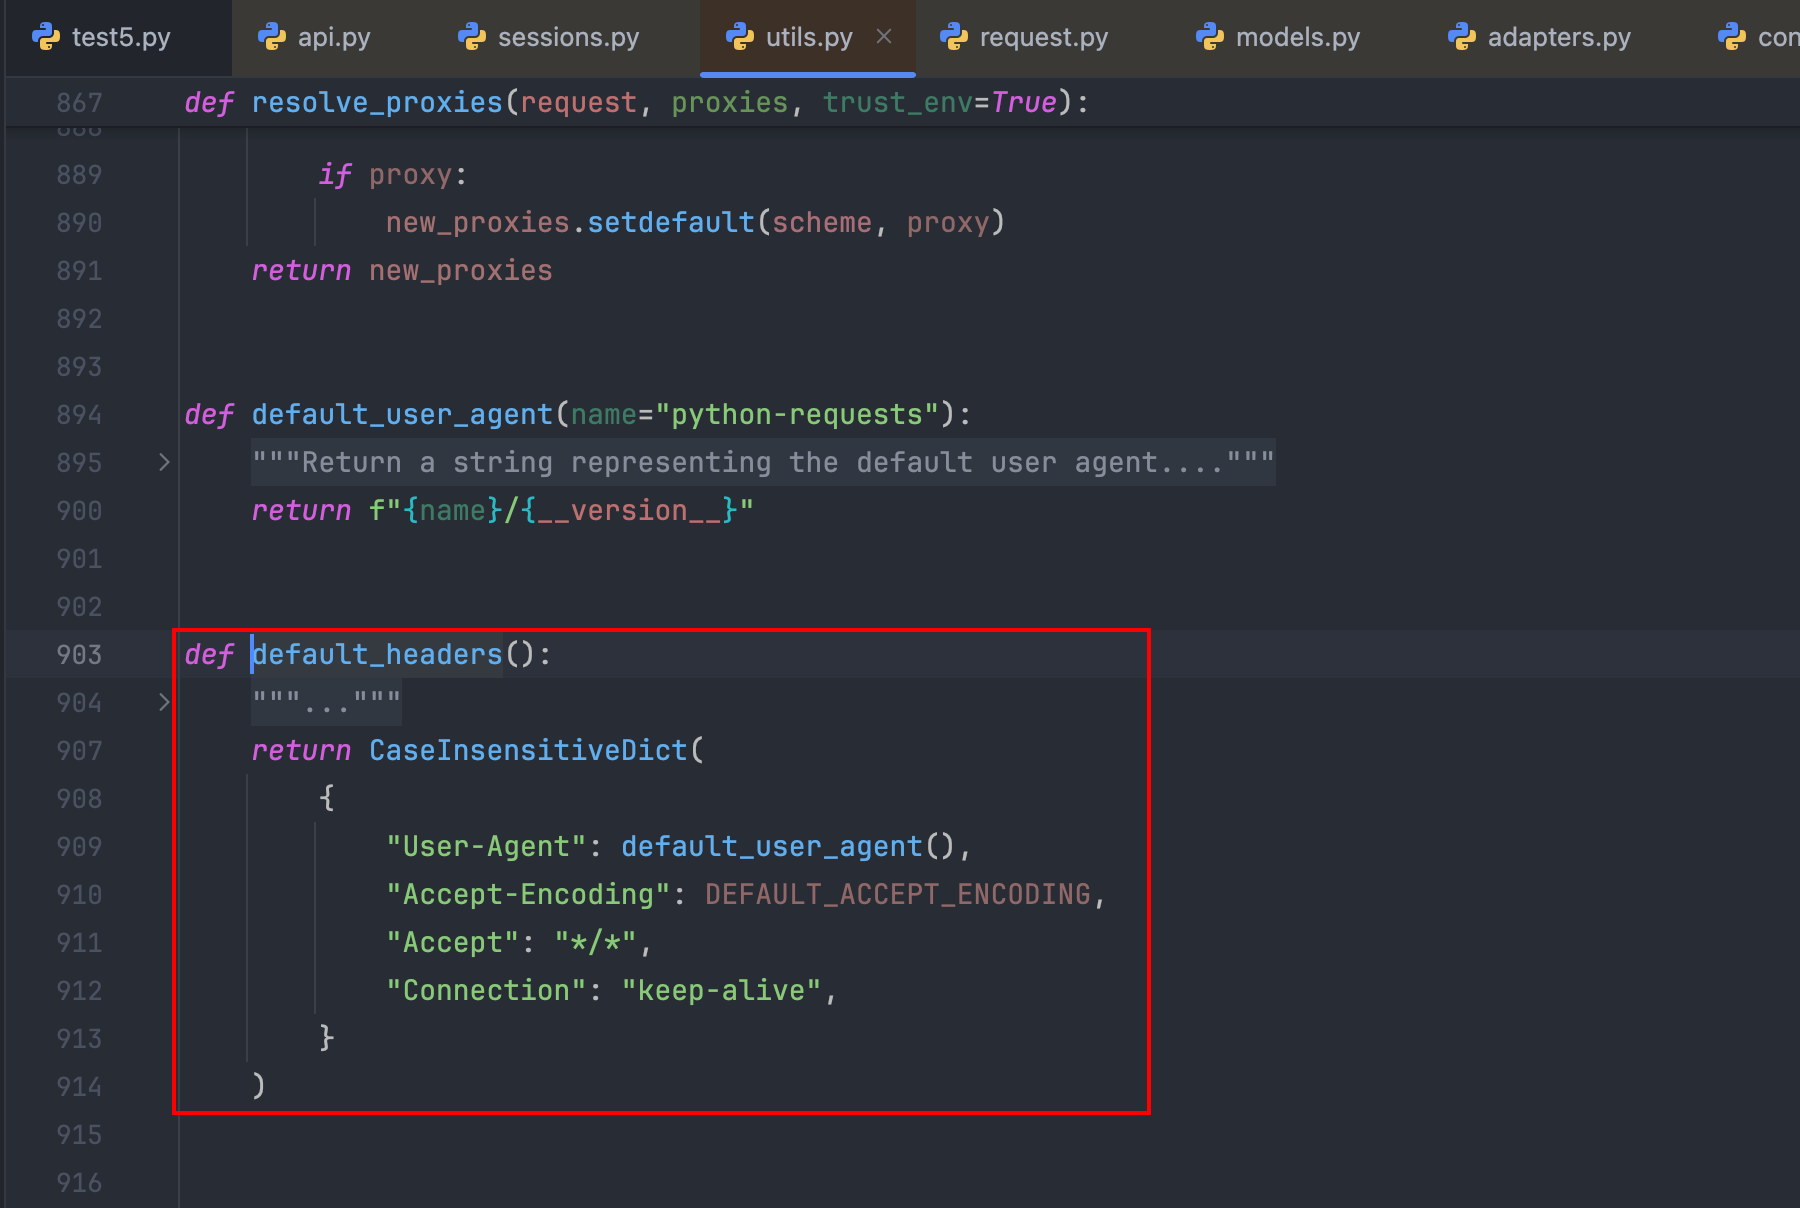This screenshot has height=1208, width=1800.
Task: Click the Python icon on utils.py tab
Action: pos(740,38)
